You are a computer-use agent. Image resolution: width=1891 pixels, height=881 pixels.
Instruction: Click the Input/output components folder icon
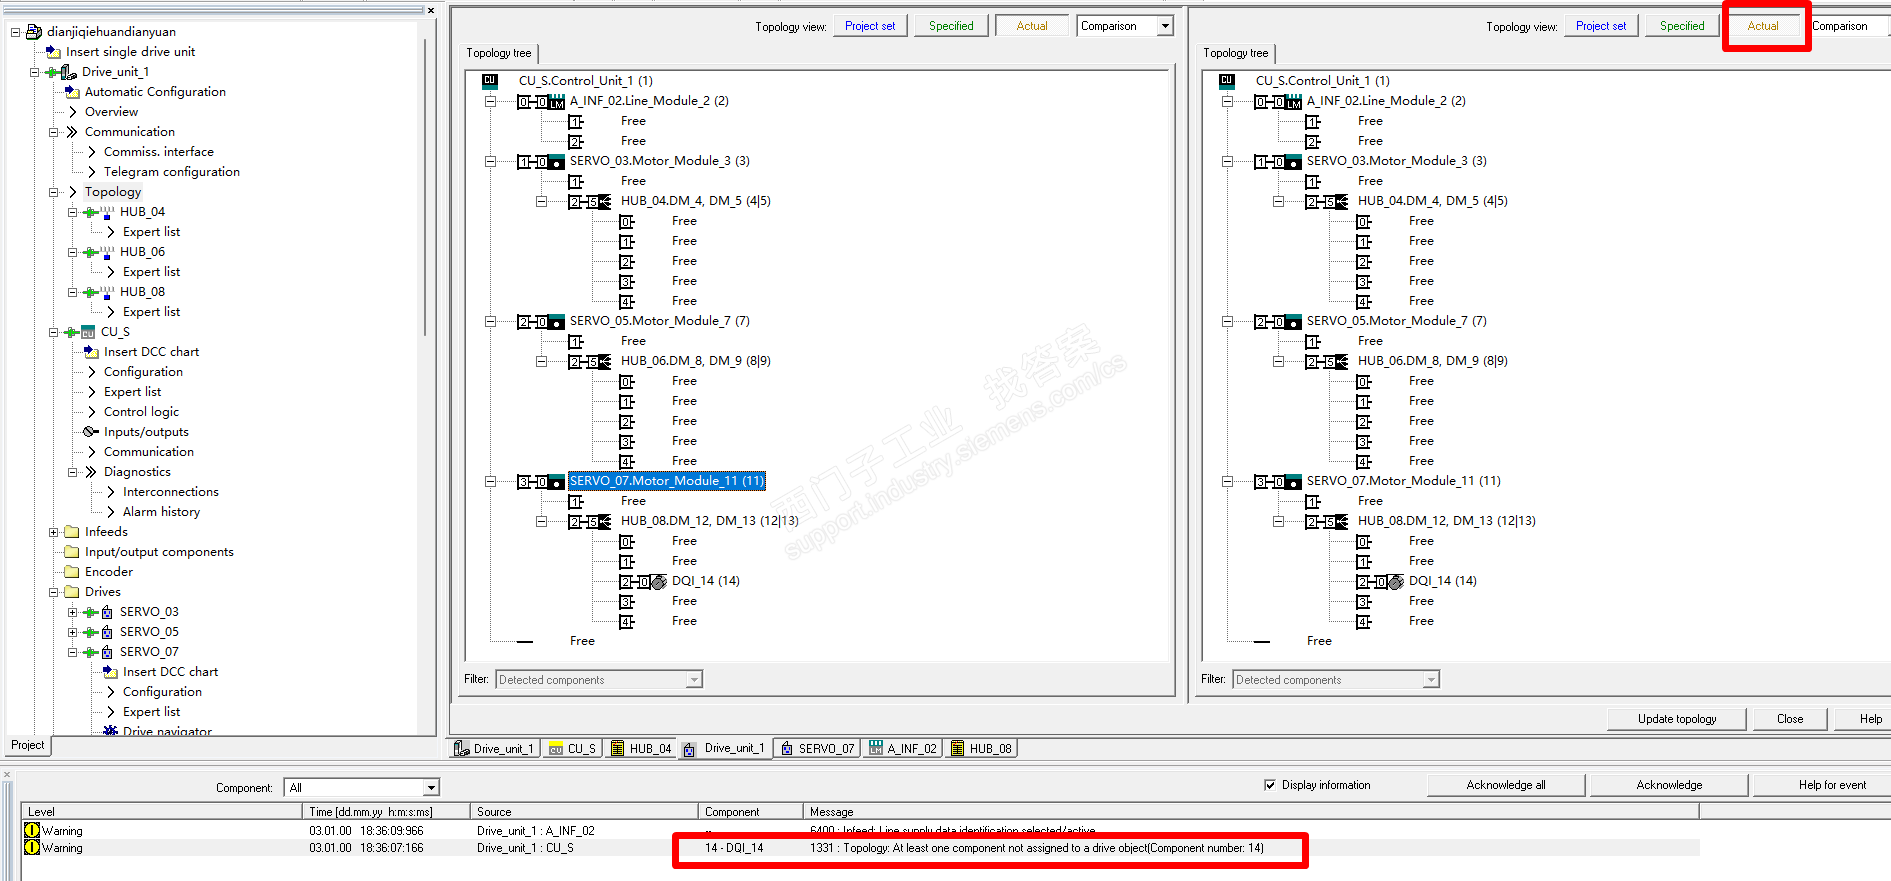click(x=72, y=552)
